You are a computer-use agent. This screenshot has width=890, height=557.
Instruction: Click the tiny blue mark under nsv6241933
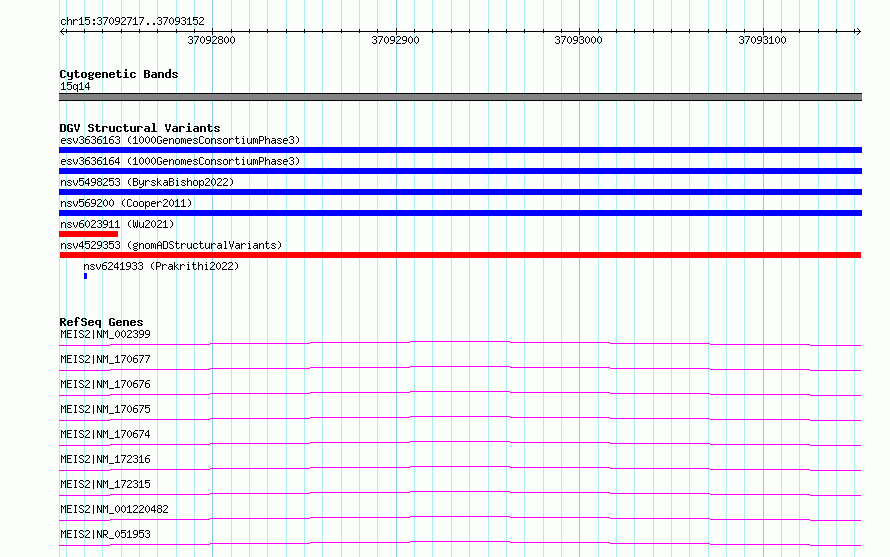(85, 276)
